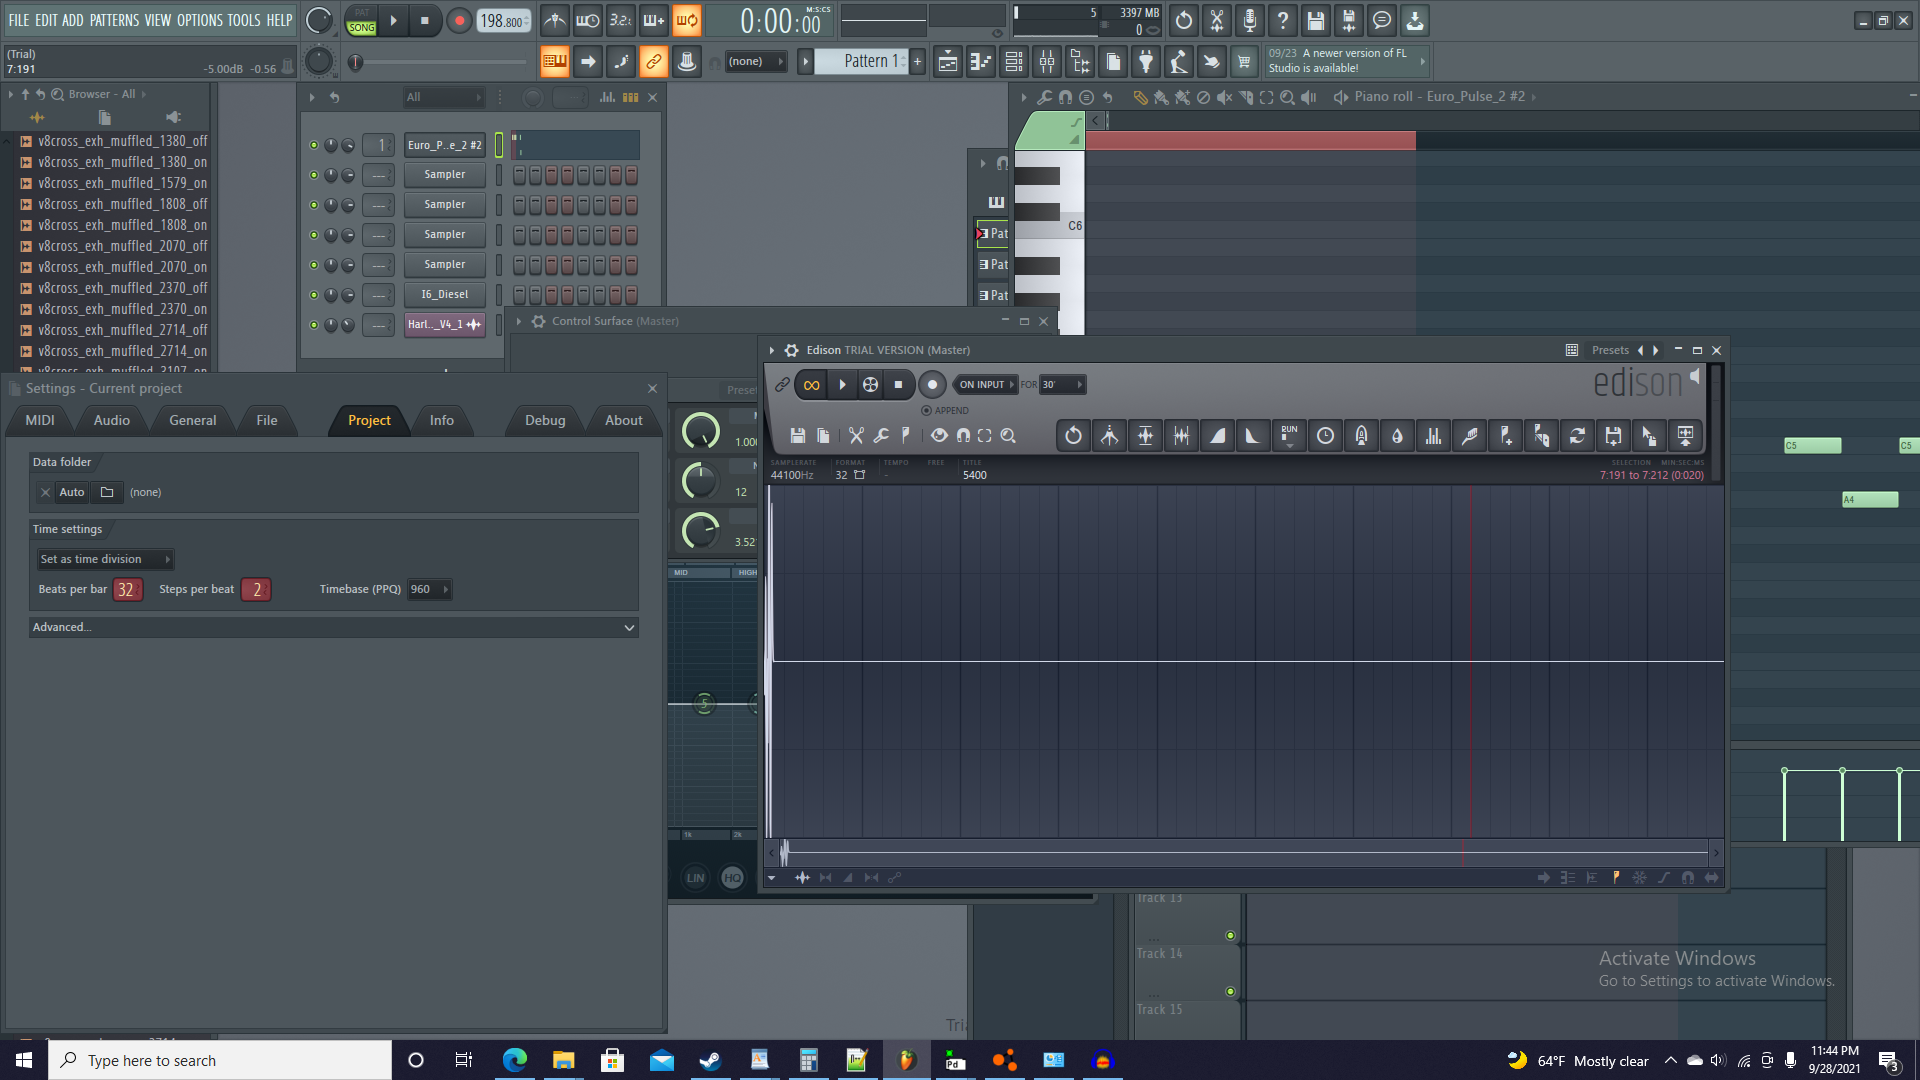Open the (none) snap selector dropdown
The width and height of the screenshot is (1920, 1080).
tap(755, 62)
